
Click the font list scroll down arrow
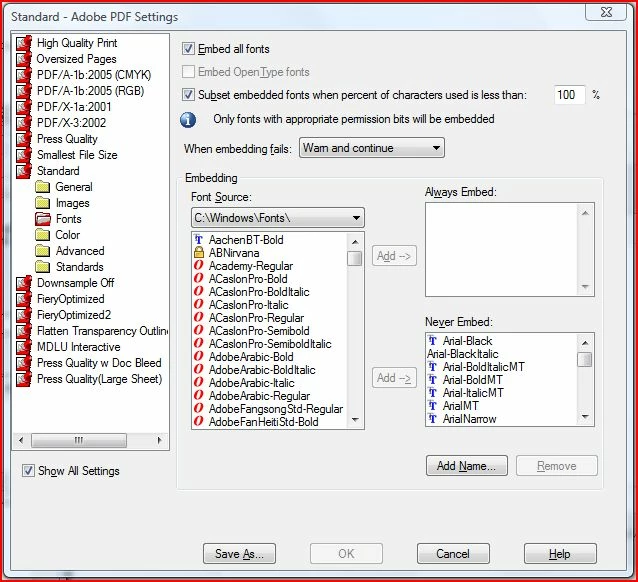click(x=355, y=420)
